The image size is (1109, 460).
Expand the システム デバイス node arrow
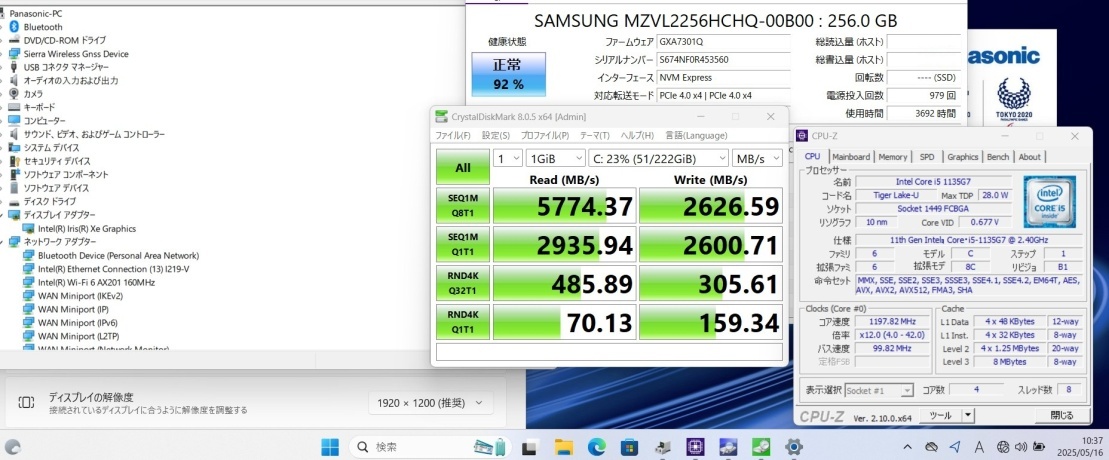pyautogui.click(x=2, y=148)
